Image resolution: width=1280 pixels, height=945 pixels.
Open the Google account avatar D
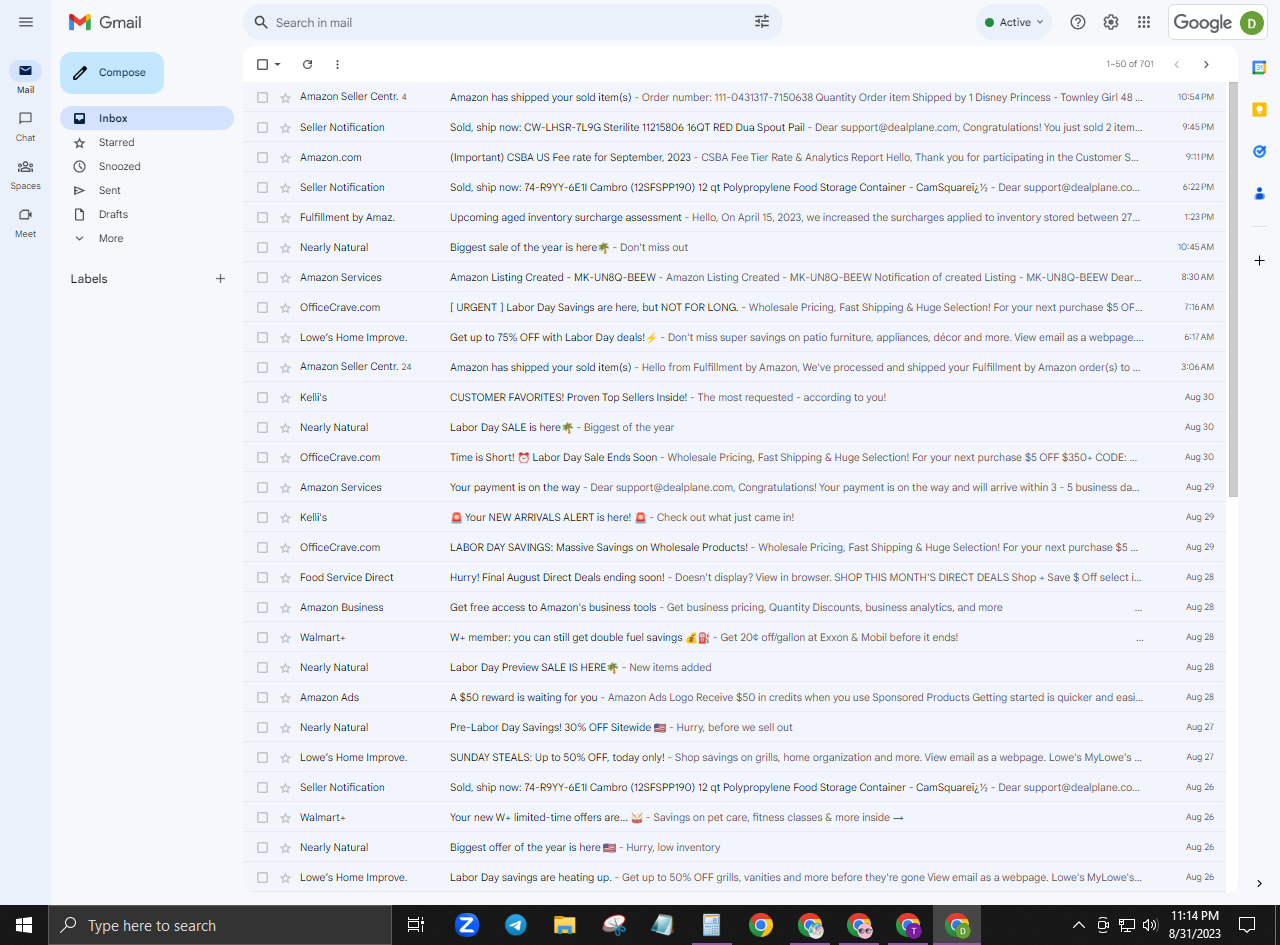1252,23
